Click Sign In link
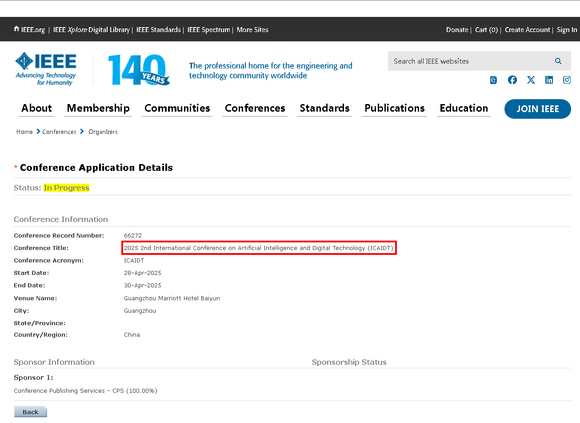This screenshot has height=423, width=580. [x=567, y=30]
